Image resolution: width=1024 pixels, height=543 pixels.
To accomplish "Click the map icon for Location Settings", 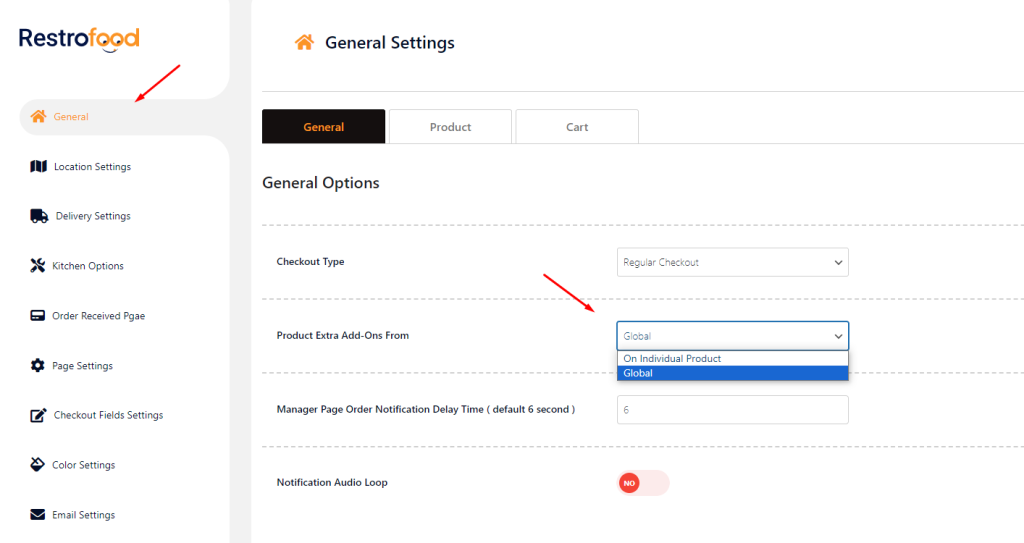I will pyautogui.click(x=39, y=166).
